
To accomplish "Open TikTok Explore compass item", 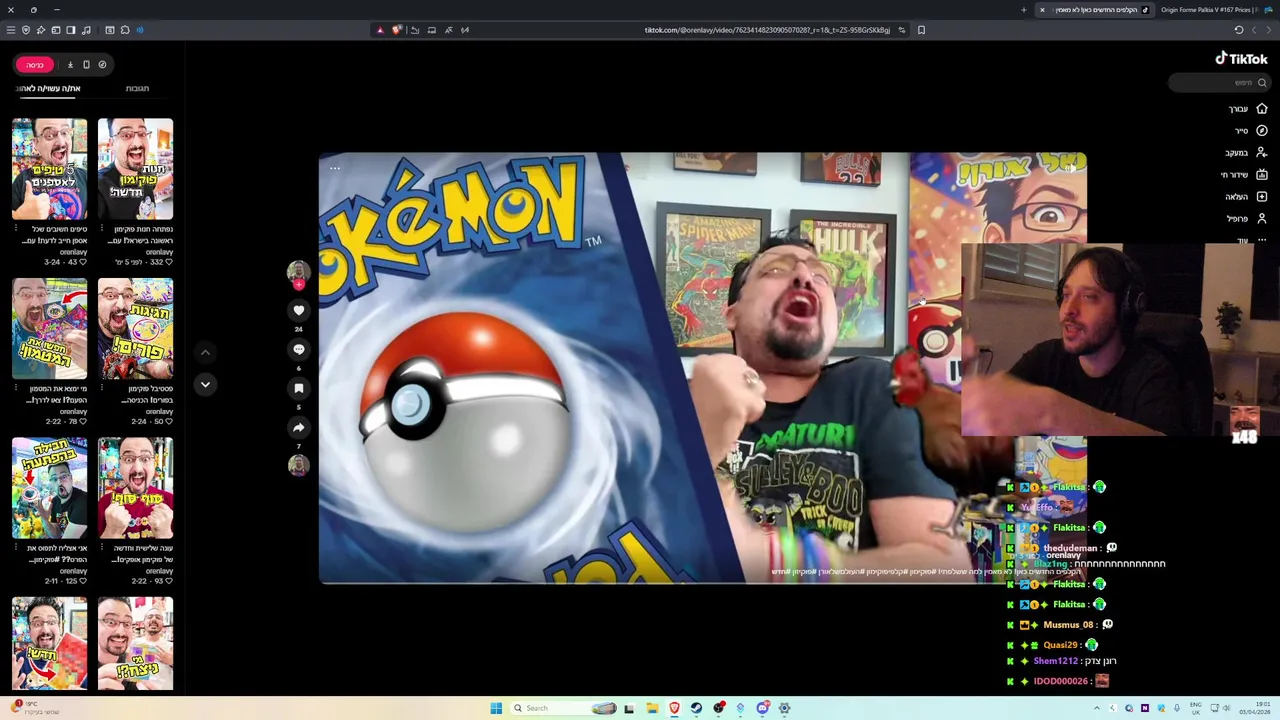I will coord(1250,131).
